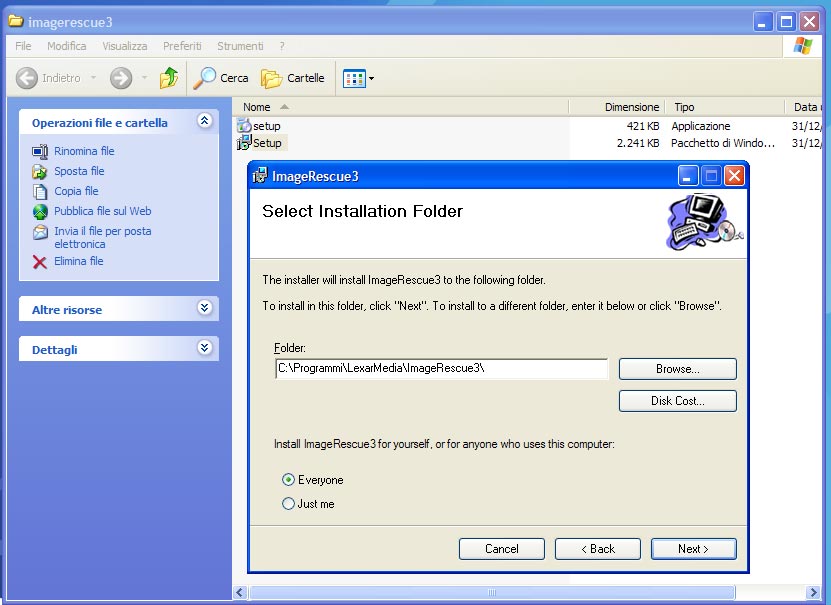831x605 pixels.
Task: Expand the Dettagli panel
Action: click(205, 349)
